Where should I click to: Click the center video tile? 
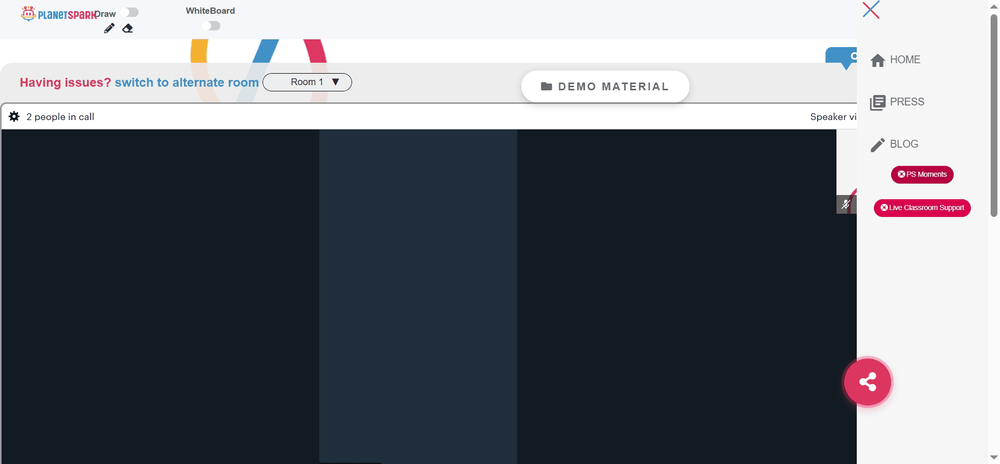418,296
